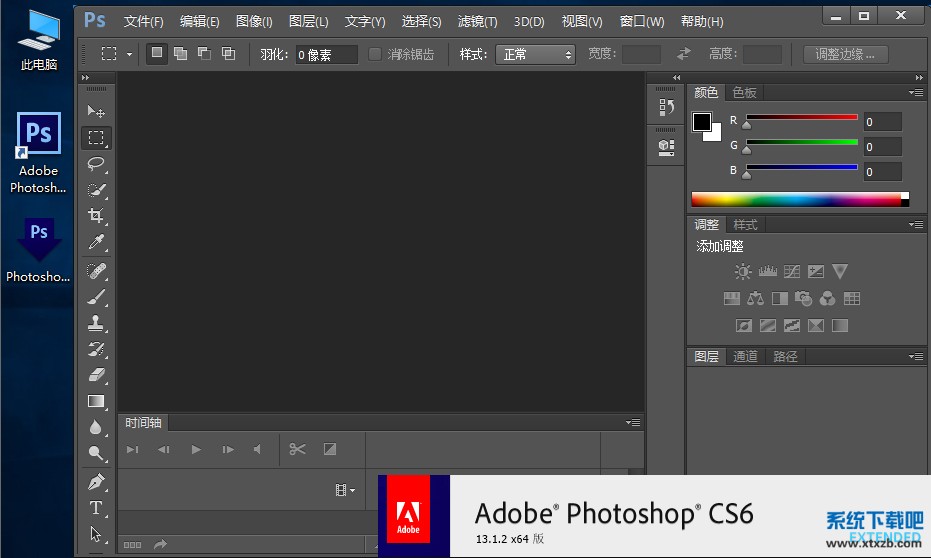Split the clip with the timeline scissors icon

click(x=297, y=449)
